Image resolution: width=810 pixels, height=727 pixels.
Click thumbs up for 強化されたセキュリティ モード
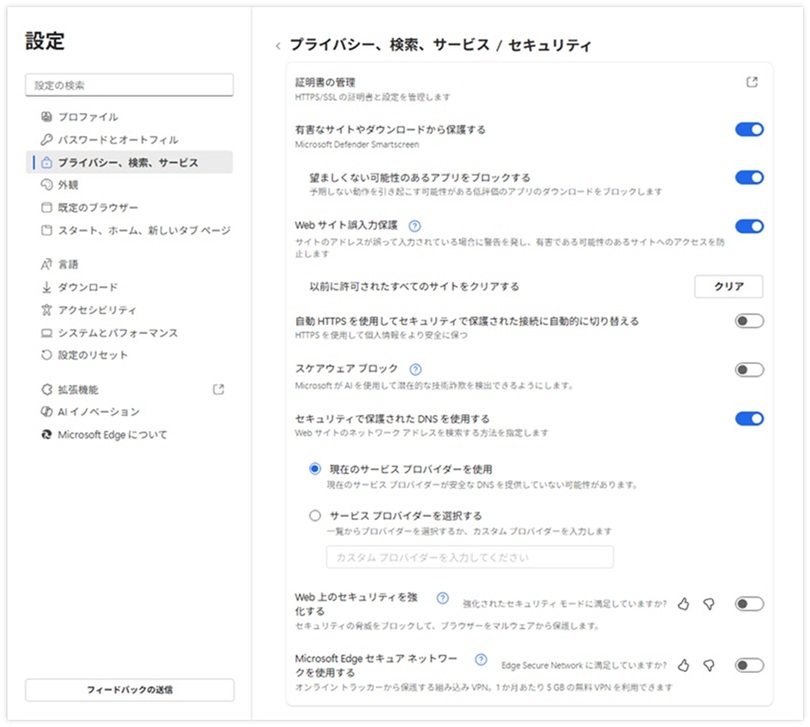[684, 604]
